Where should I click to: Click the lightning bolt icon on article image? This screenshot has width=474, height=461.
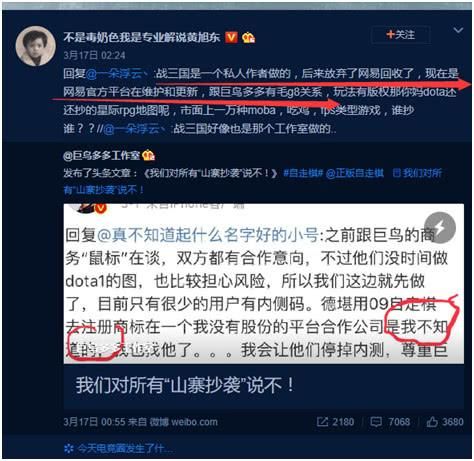tap(440, 228)
